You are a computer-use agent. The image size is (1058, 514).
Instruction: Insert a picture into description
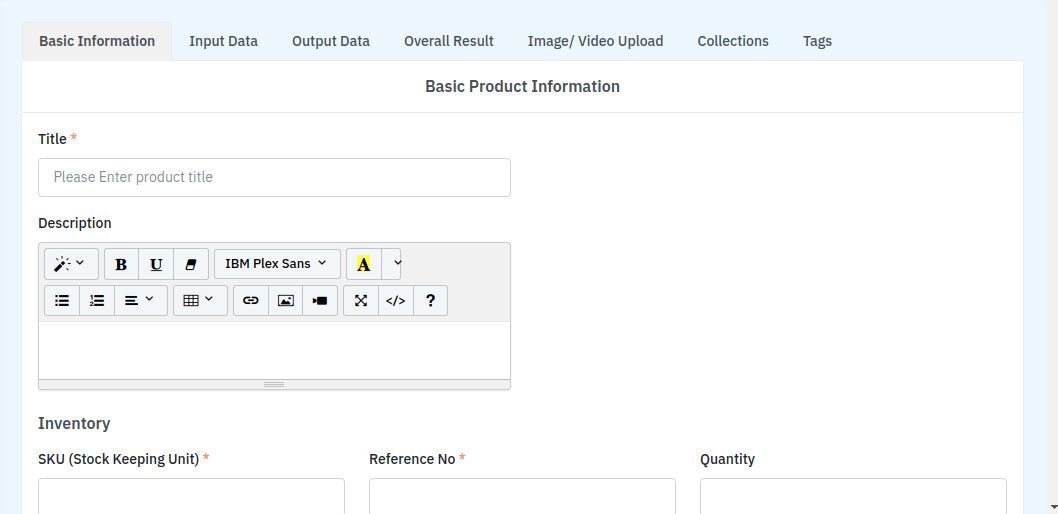point(286,300)
